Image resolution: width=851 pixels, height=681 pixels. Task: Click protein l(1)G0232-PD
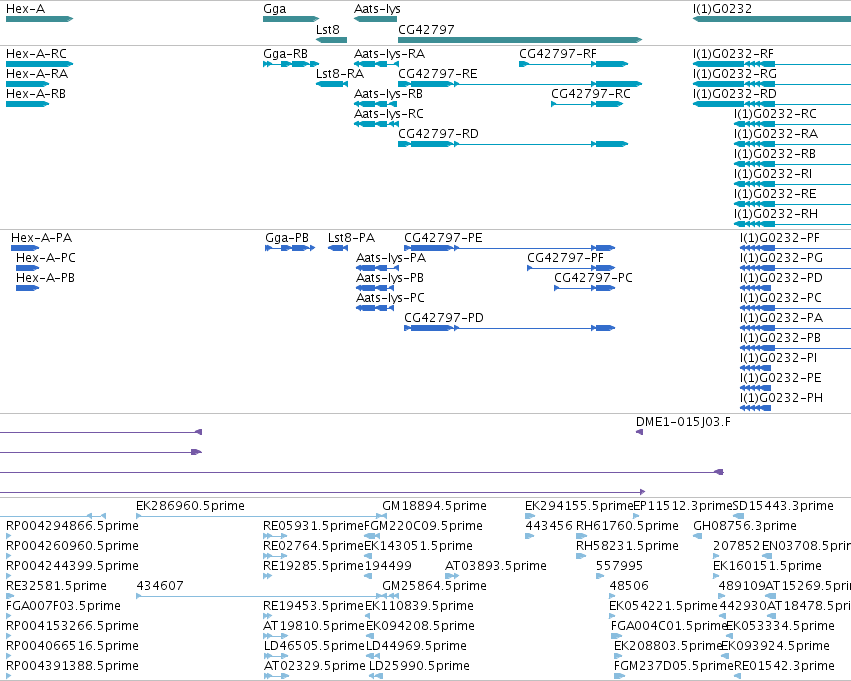tap(755, 288)
